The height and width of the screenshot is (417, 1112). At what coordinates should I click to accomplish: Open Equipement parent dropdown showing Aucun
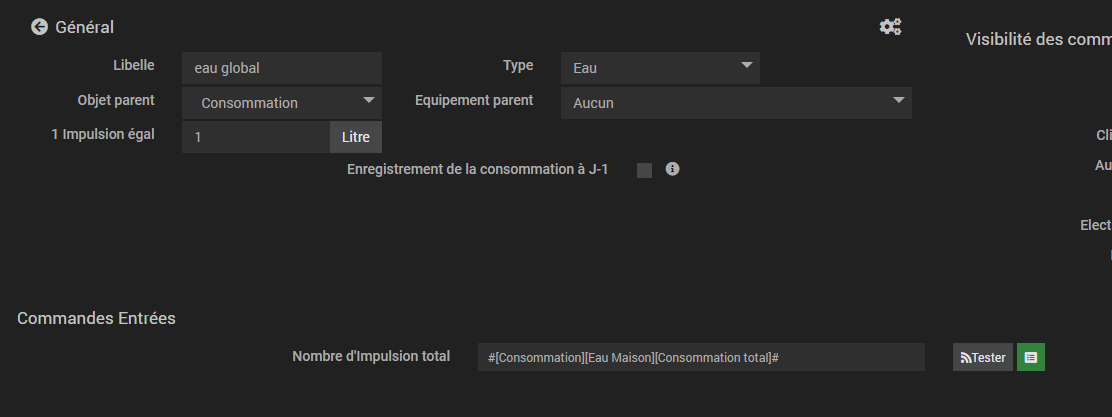click(736, 102)
